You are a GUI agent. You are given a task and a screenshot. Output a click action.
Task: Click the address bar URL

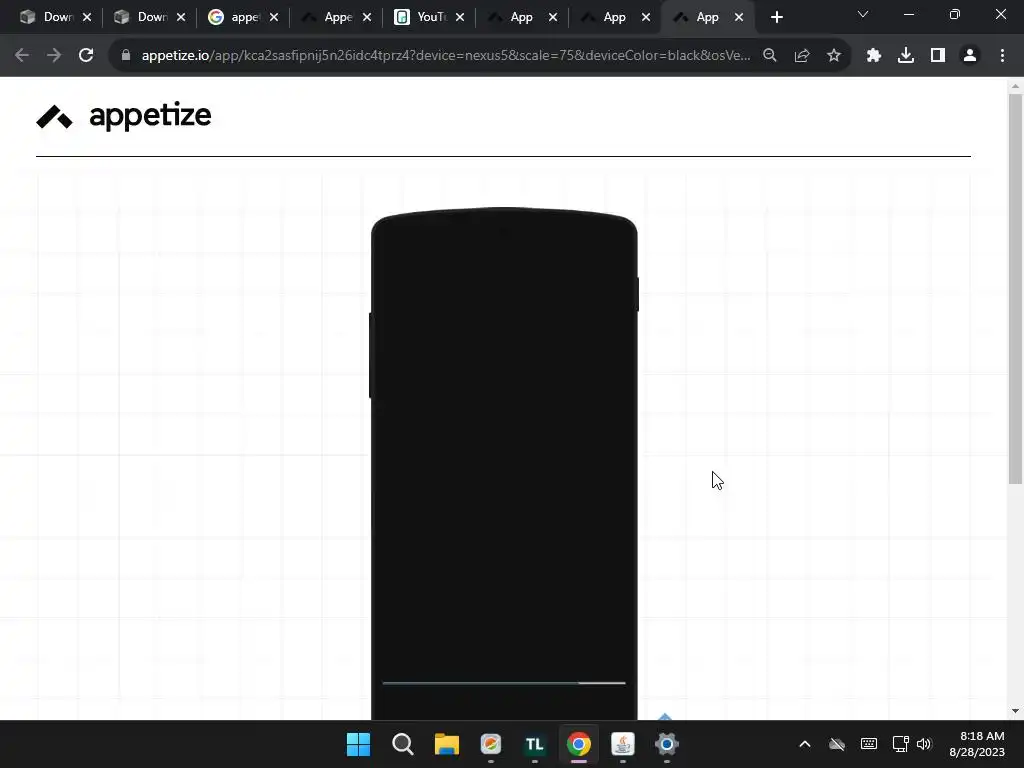click(445, 56)
